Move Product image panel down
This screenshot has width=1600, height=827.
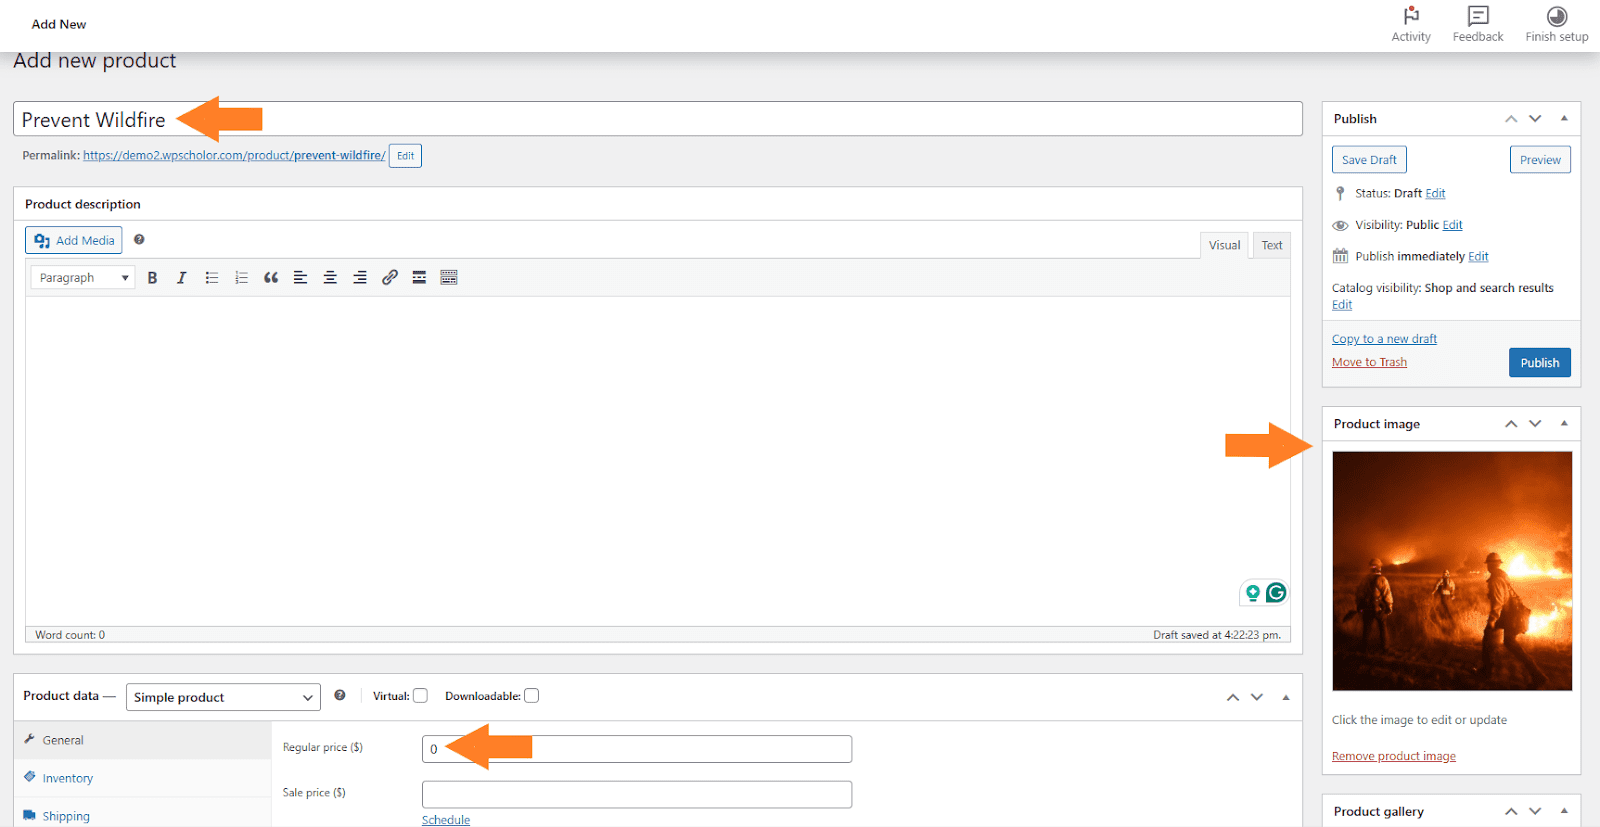(x=1535, y=424)
